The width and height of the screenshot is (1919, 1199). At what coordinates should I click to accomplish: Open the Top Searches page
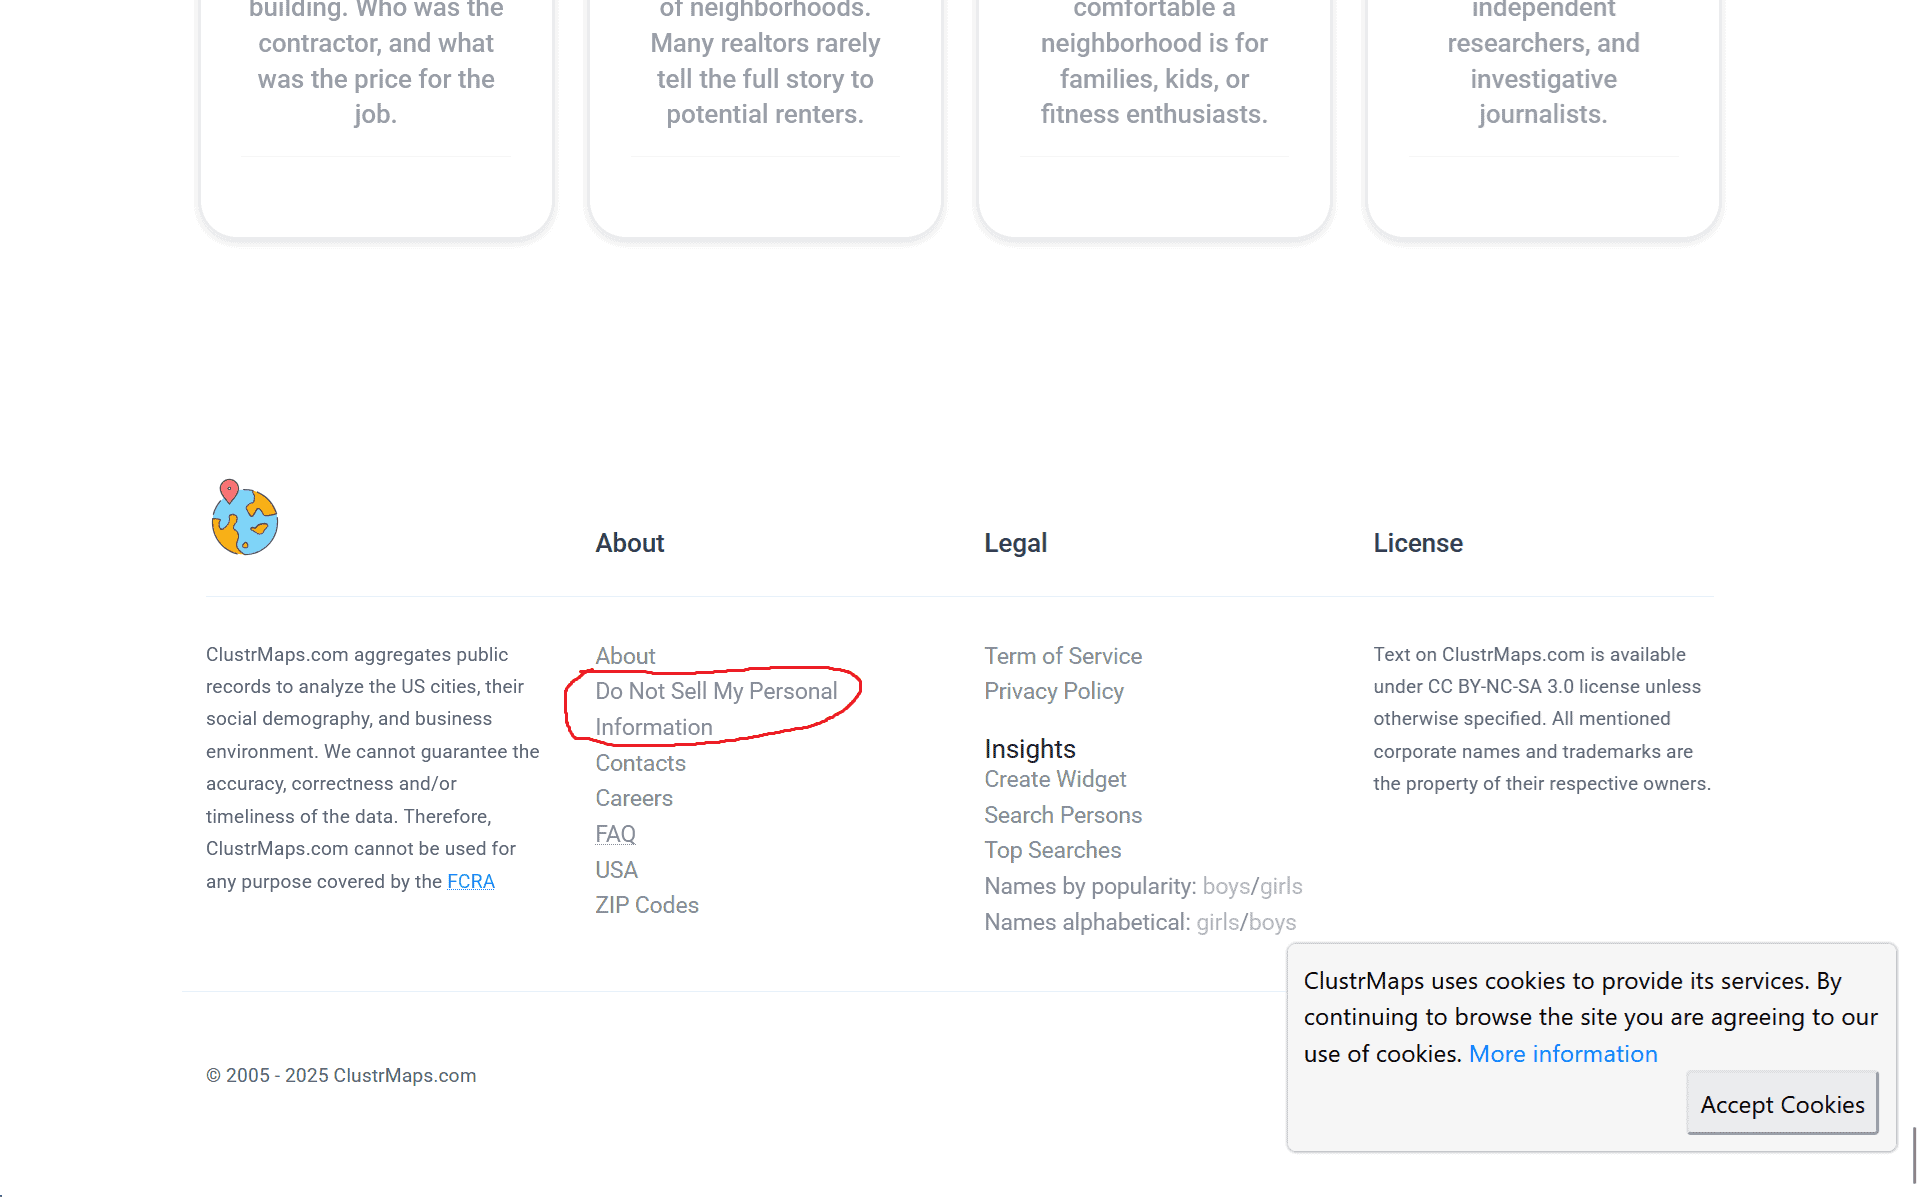1052,850
